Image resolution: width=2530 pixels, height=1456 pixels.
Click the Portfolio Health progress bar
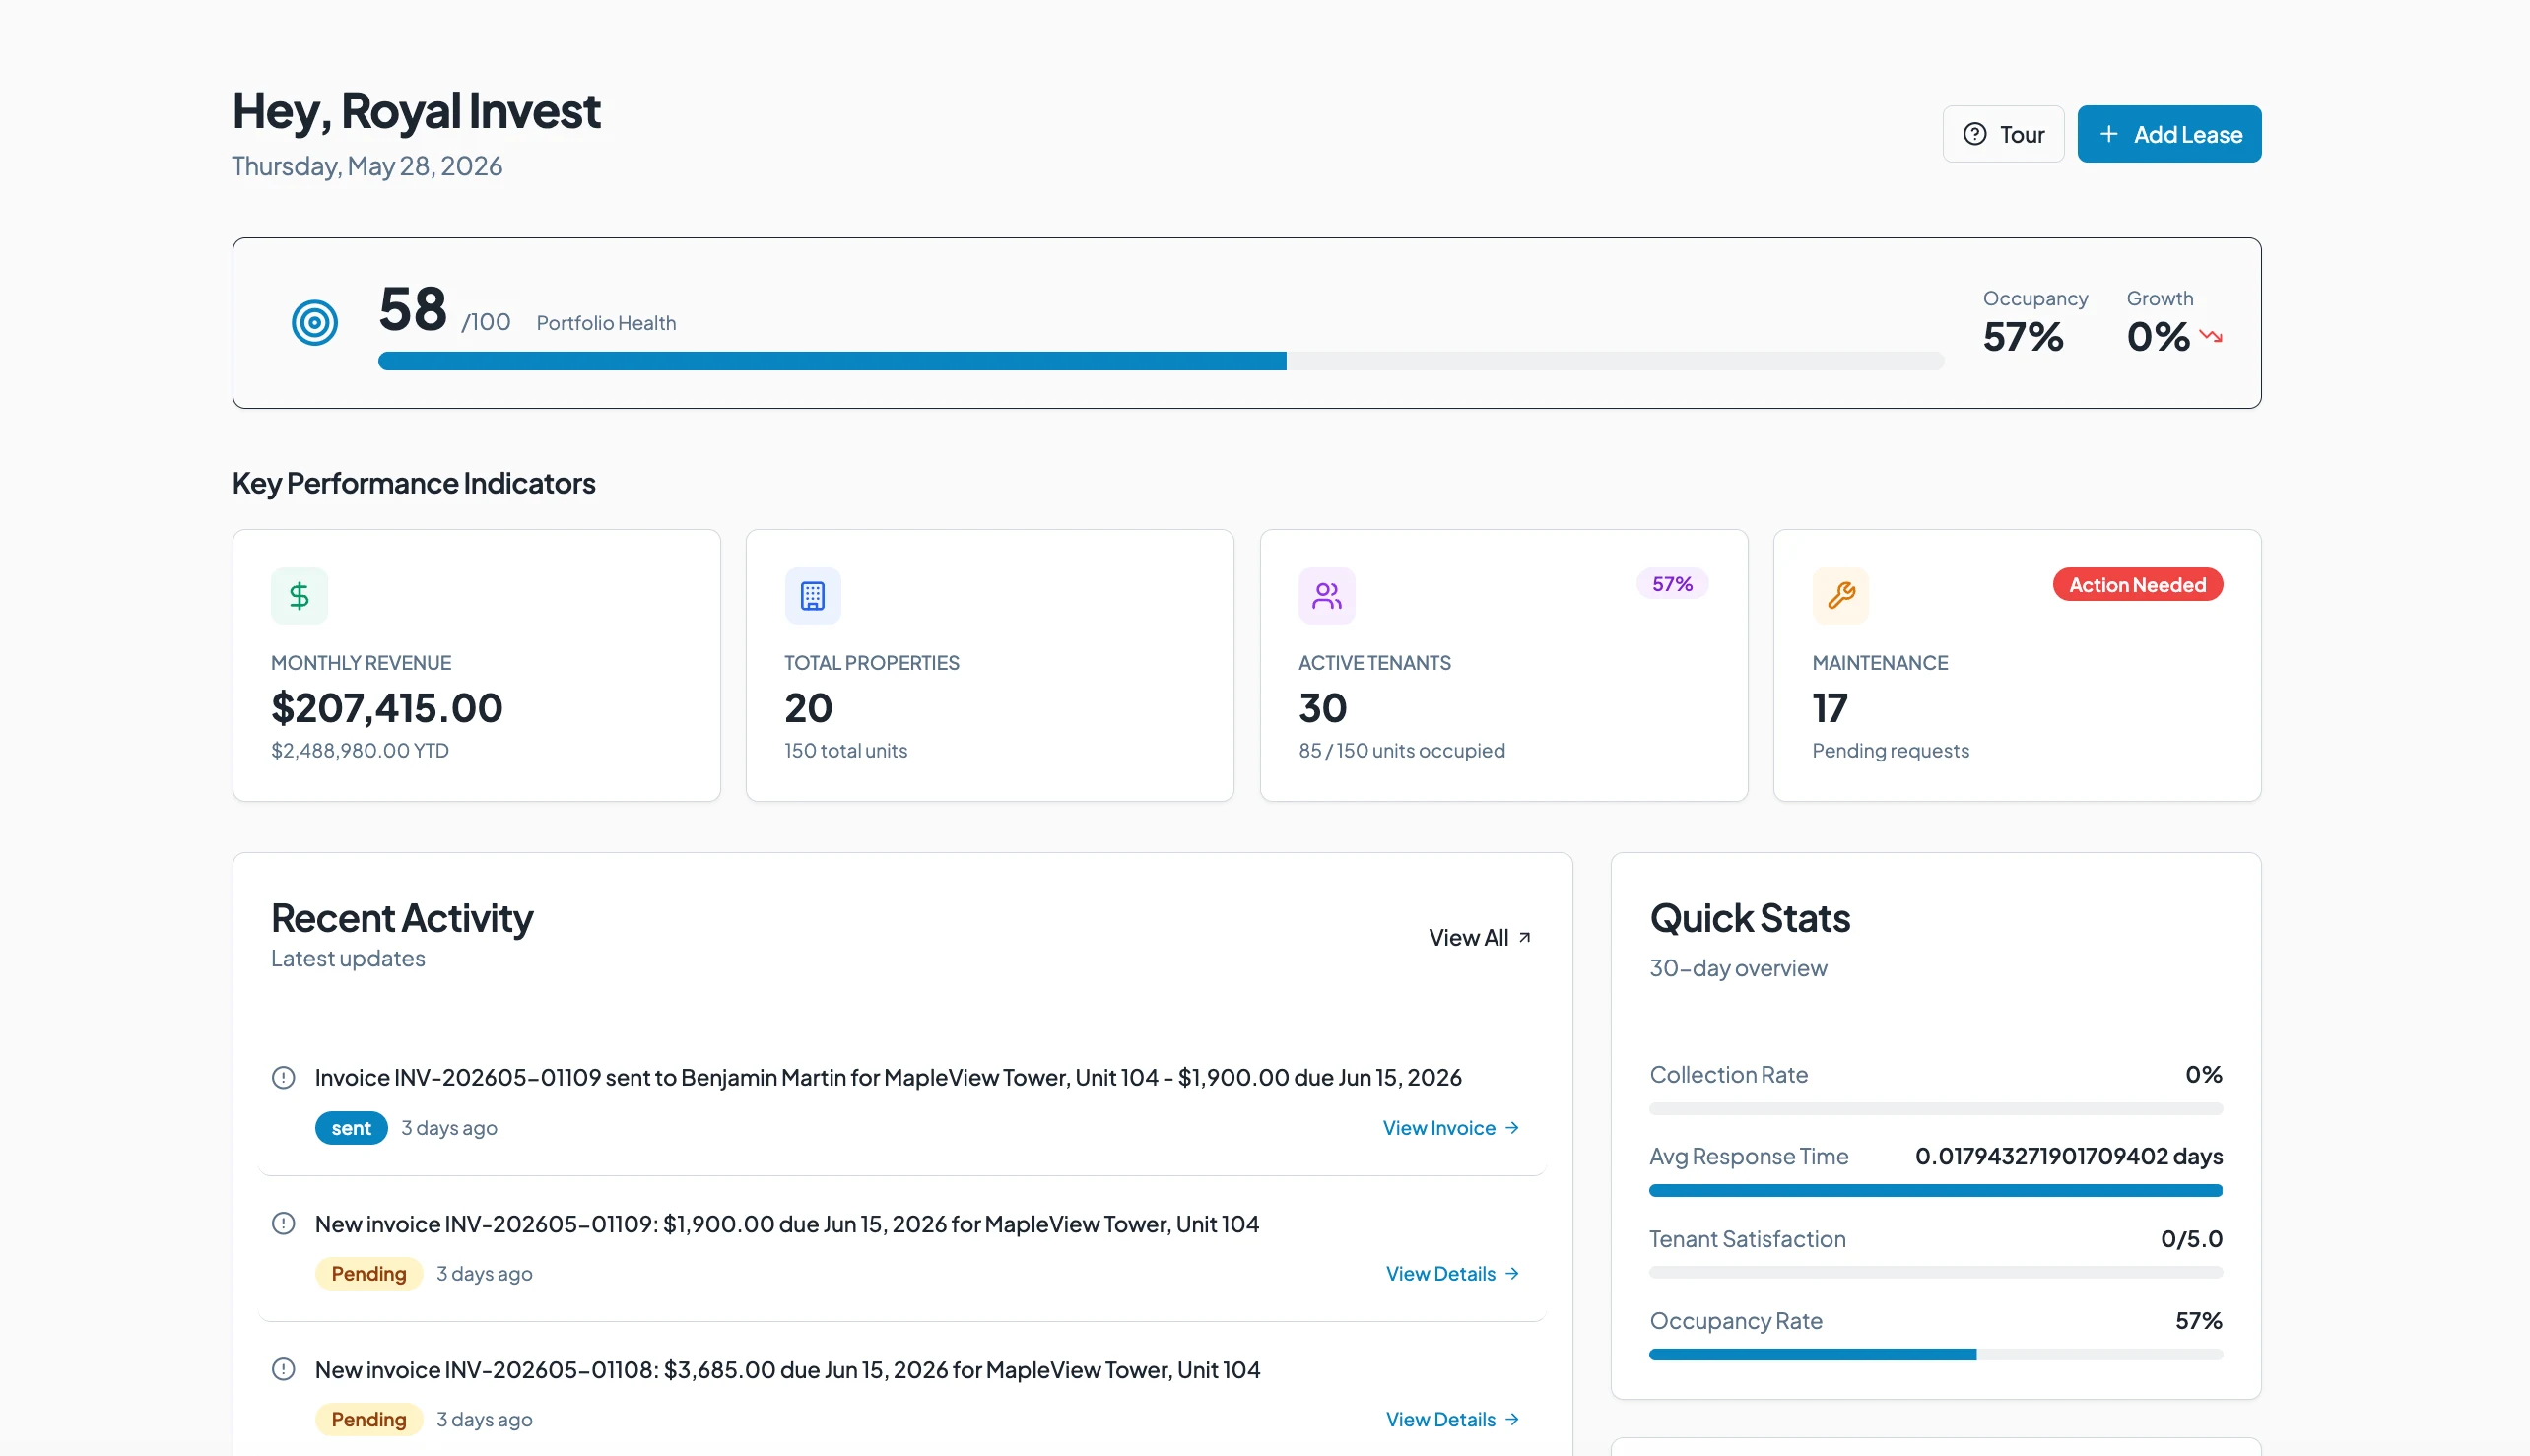(1161, 361)
